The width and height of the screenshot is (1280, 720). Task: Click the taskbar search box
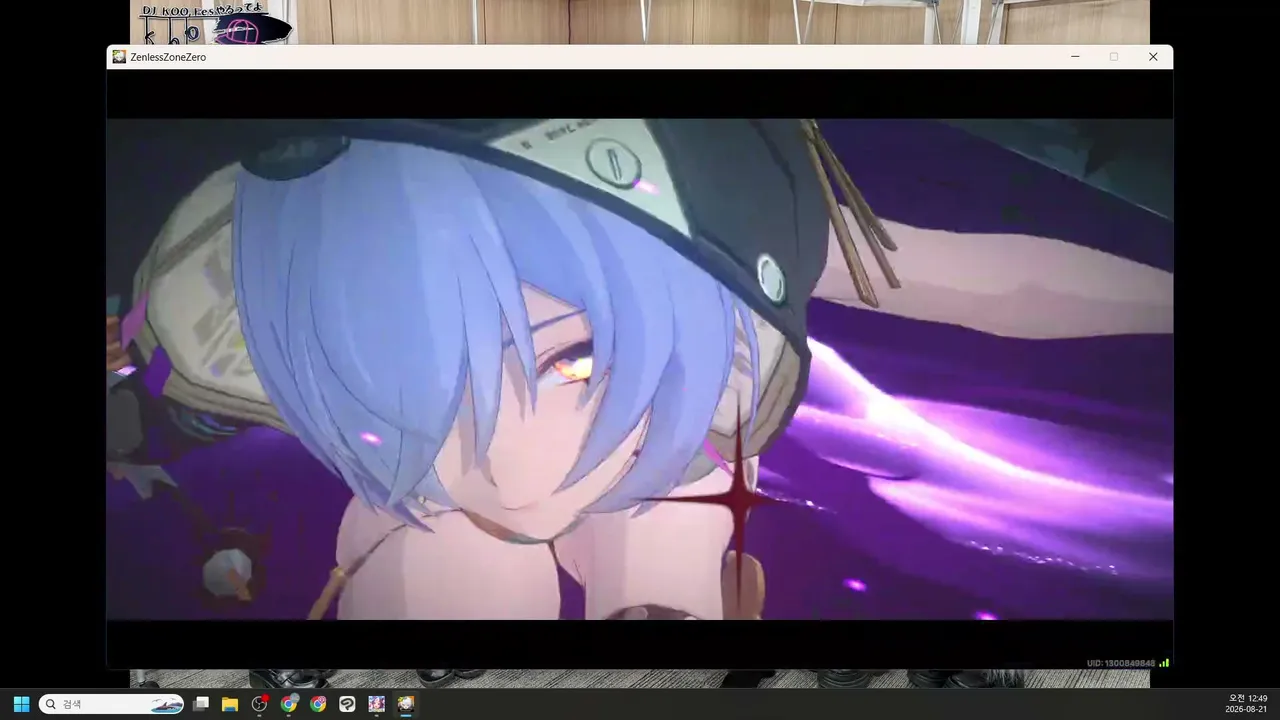point(111,704)
